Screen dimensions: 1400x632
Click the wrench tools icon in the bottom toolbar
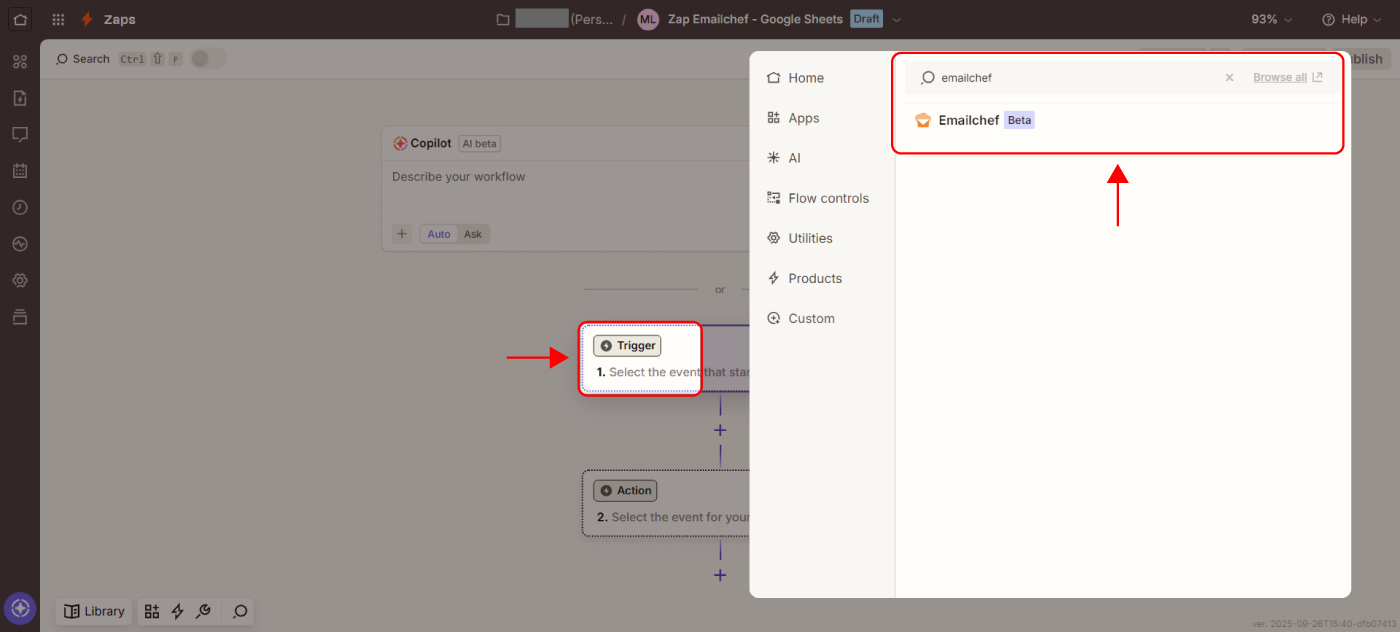[x=203, y=611]
